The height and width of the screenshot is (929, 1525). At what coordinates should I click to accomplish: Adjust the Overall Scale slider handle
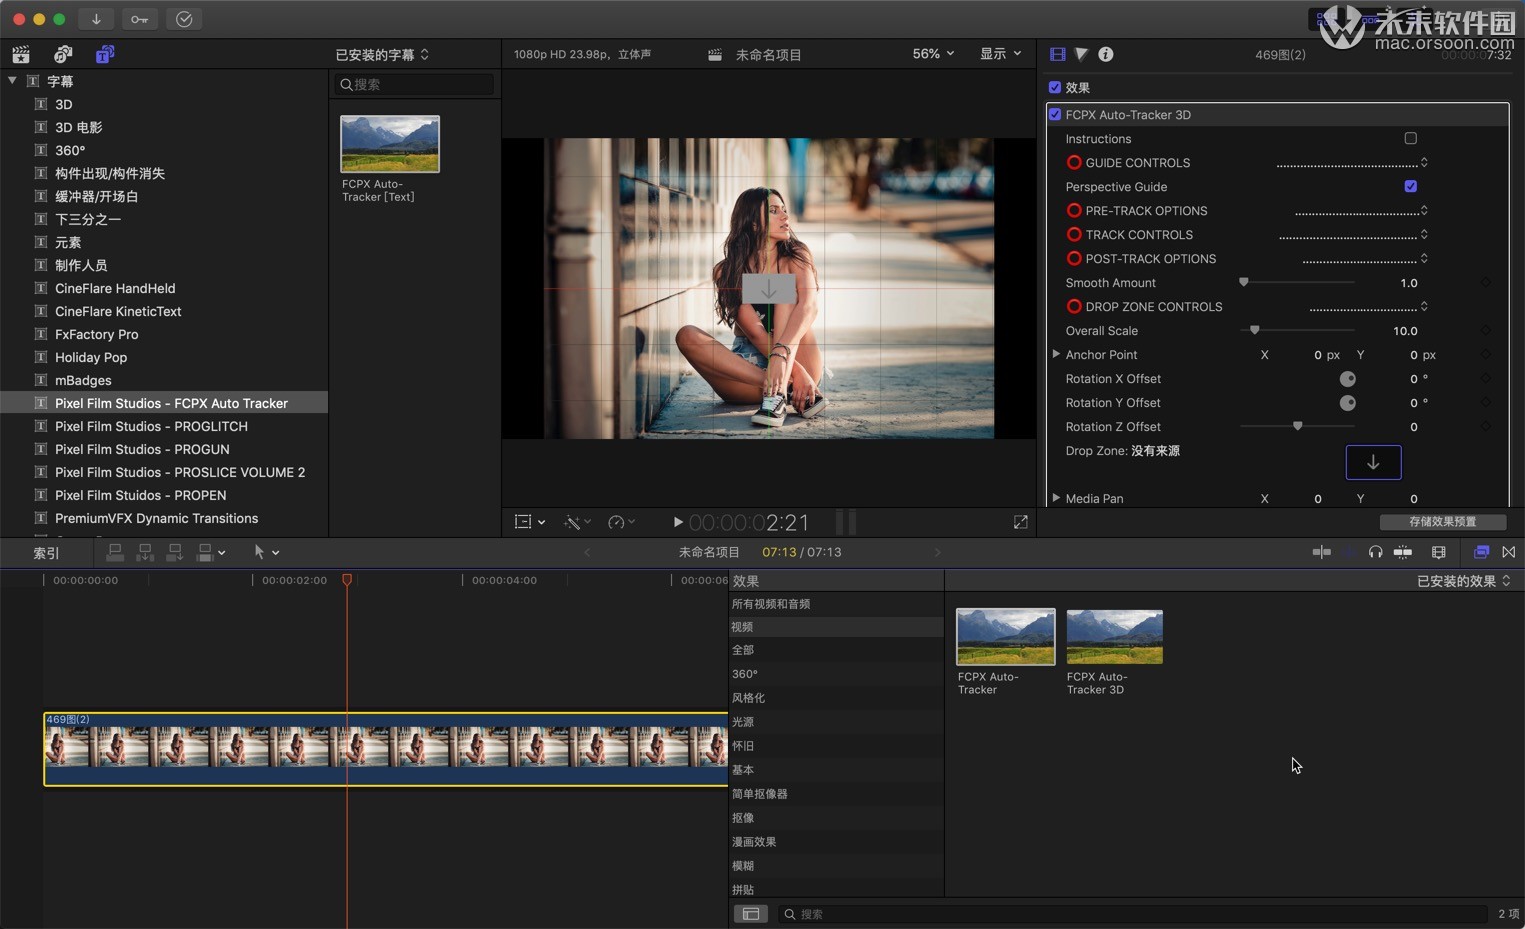click(x=1254, y=331)
